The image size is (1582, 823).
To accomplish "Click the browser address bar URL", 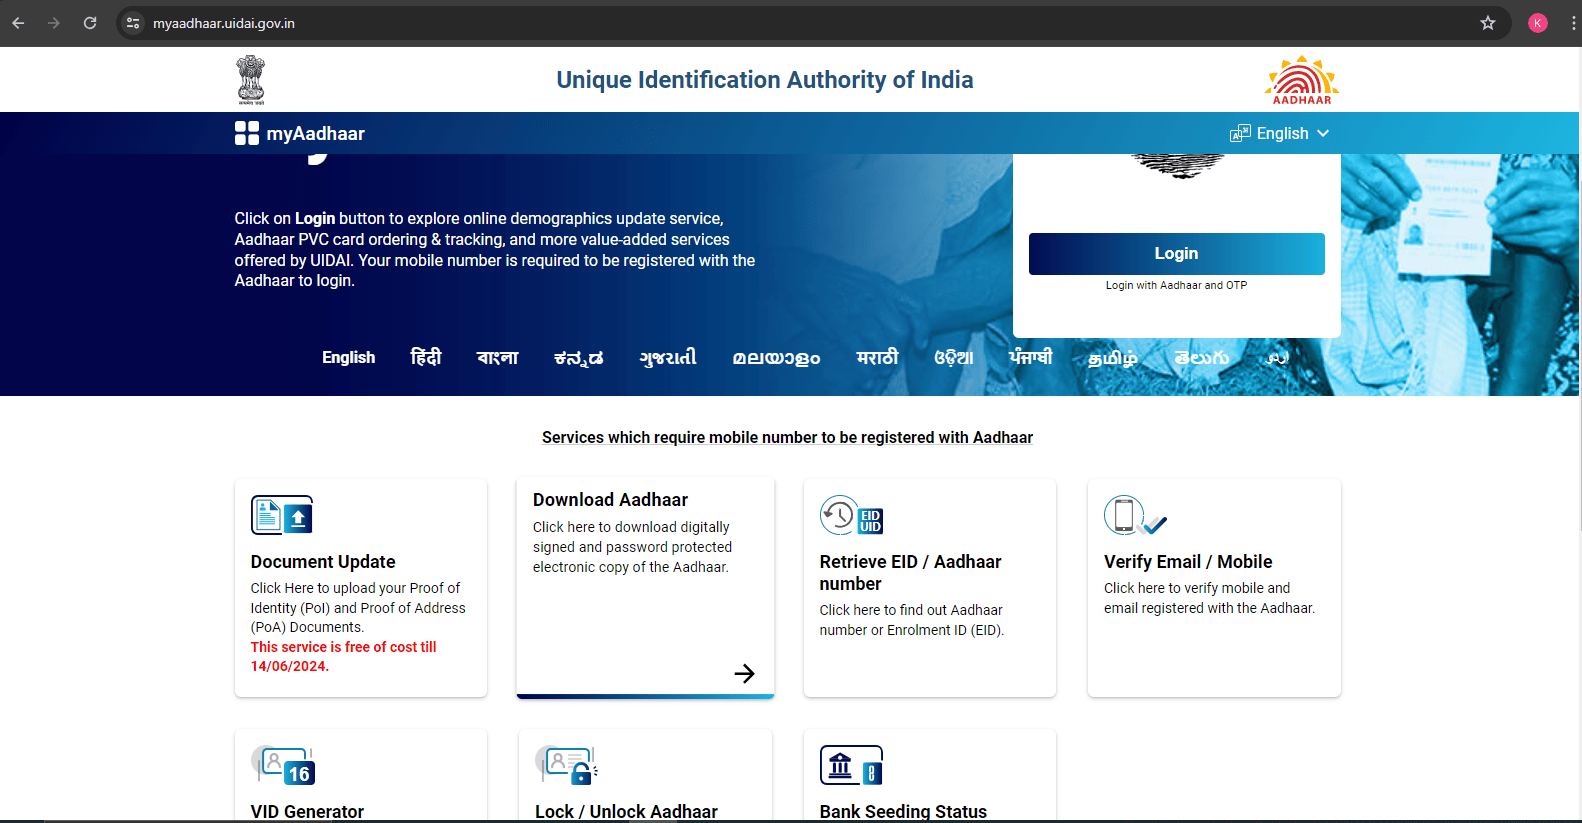I will click(x=224, y=23).
